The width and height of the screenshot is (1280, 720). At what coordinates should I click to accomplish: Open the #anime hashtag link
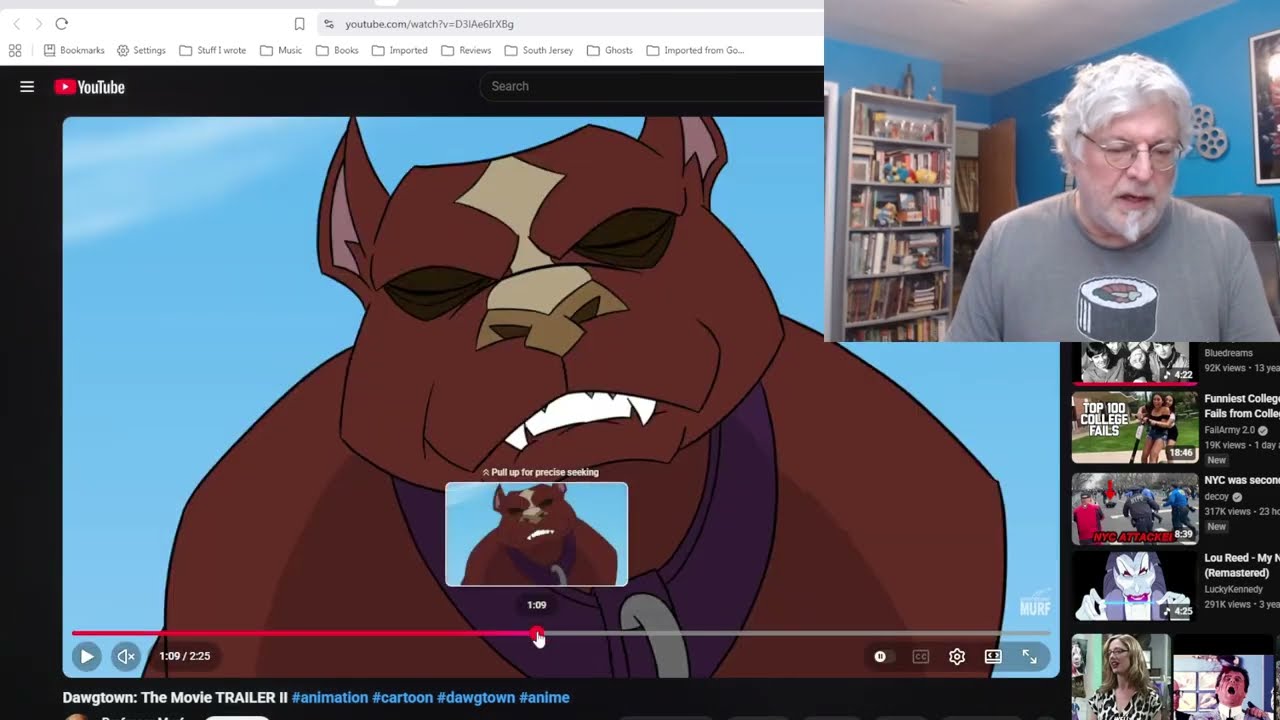coord(544,698)
